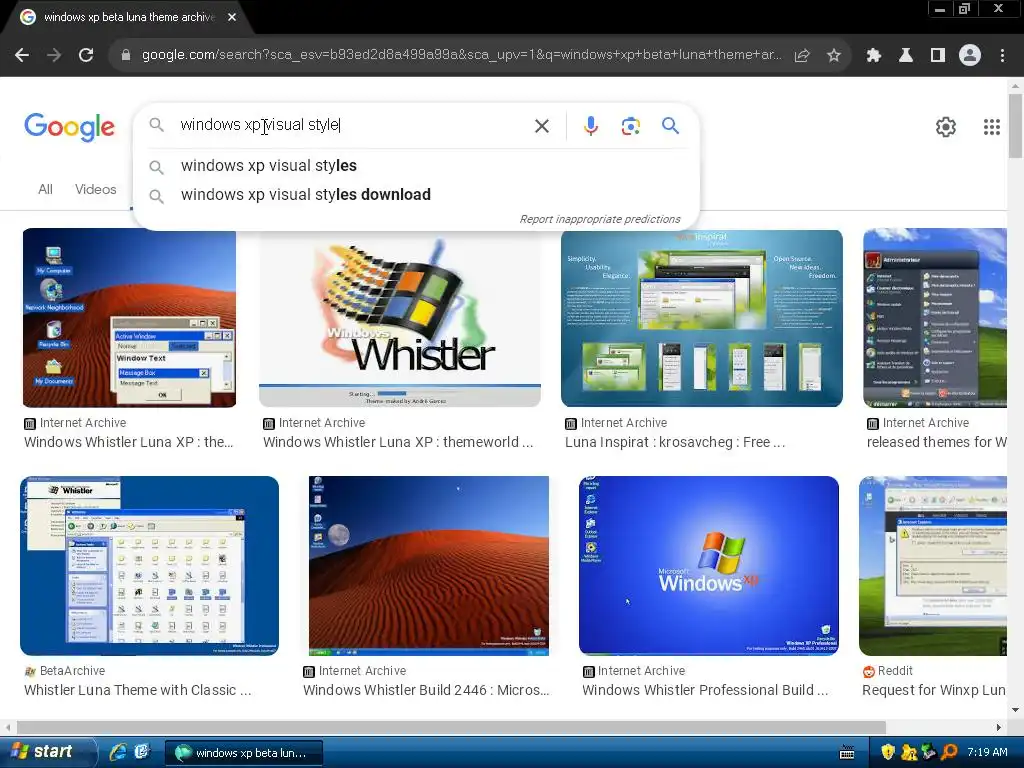Open the Whistler logo boot screen image
The image size is (1024, 768).
coord(400,318)
